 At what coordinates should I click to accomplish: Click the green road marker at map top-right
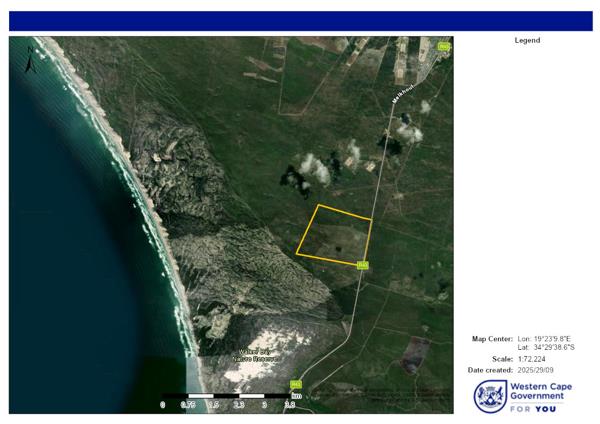click(444, 47)
